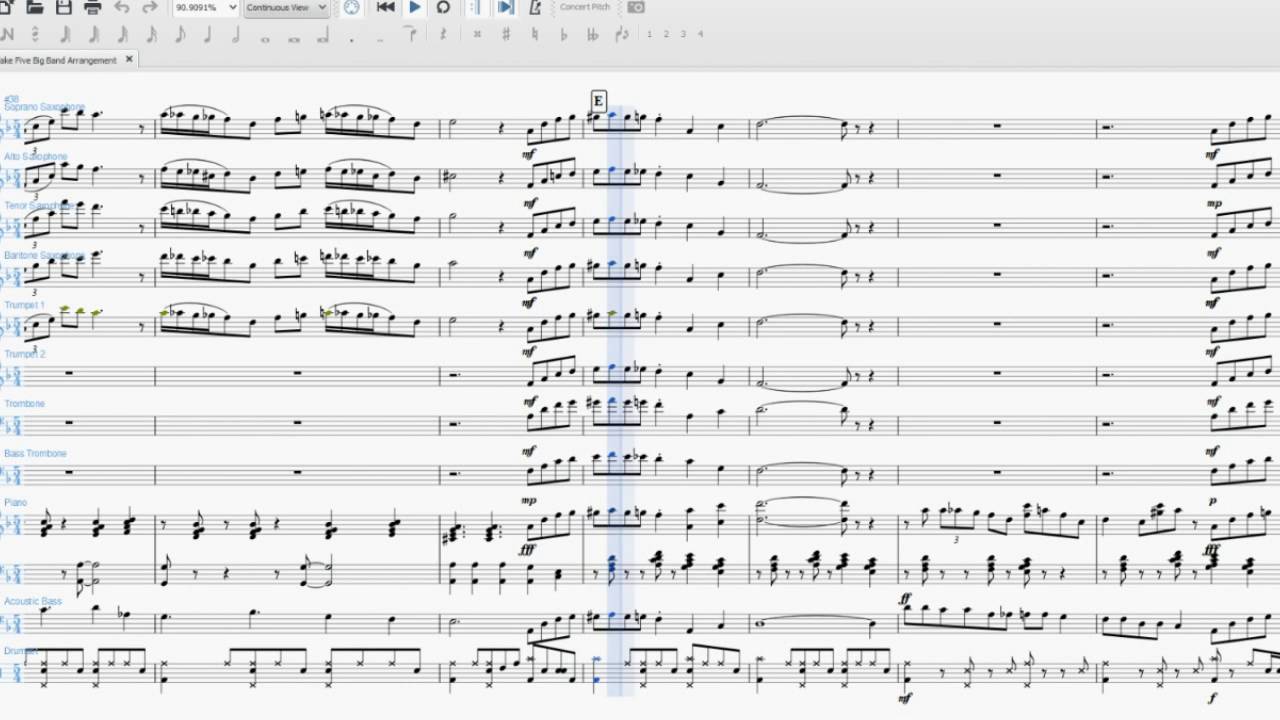Click the Piano staff label
The height and width of the screenshot is (720, 1280).
click(x=15, y=502)
